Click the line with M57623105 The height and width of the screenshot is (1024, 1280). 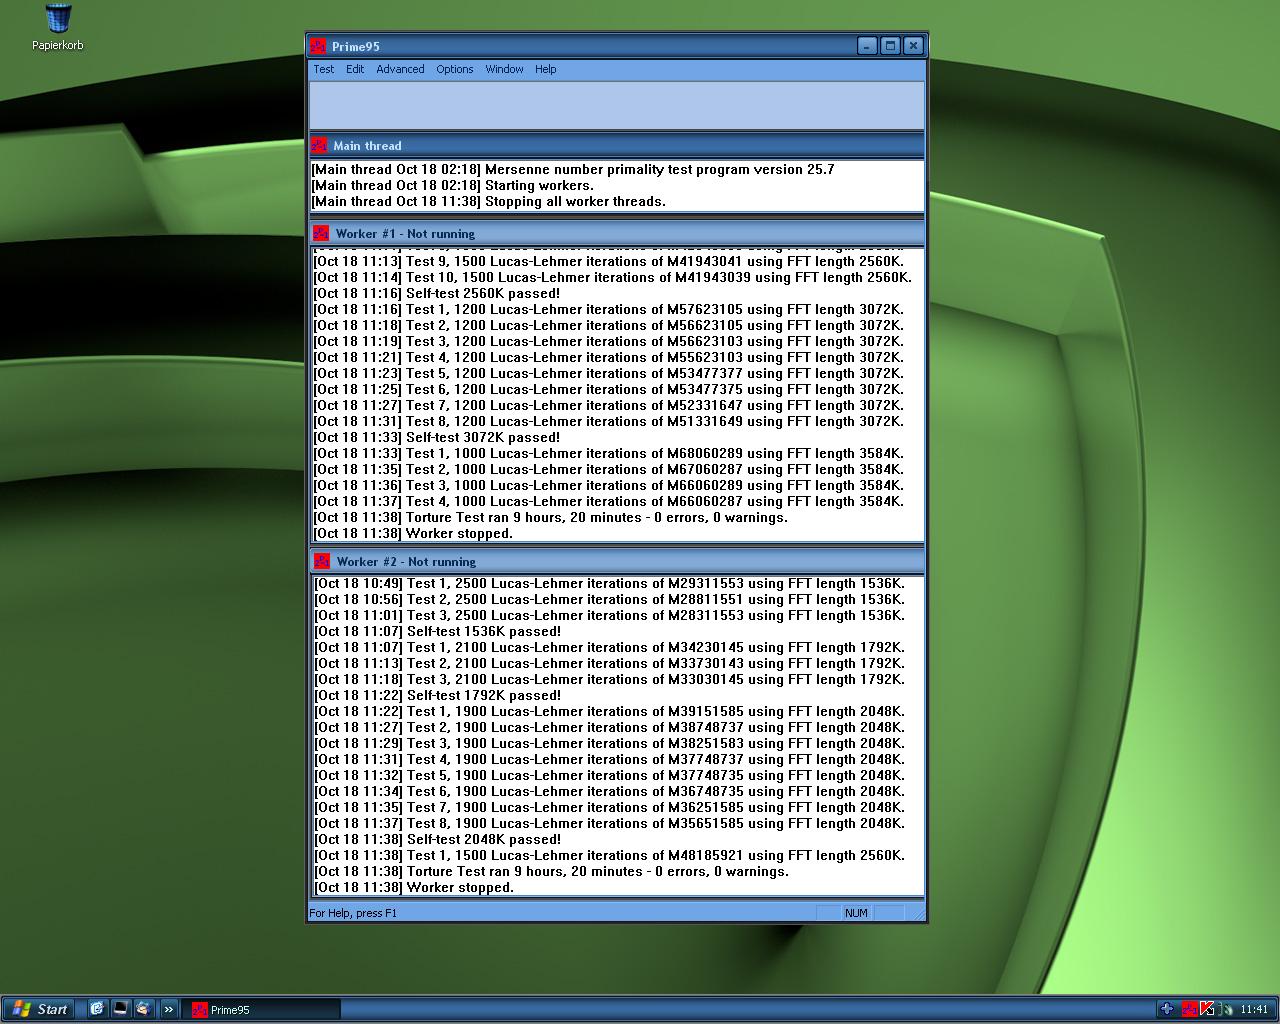[609, 309]
